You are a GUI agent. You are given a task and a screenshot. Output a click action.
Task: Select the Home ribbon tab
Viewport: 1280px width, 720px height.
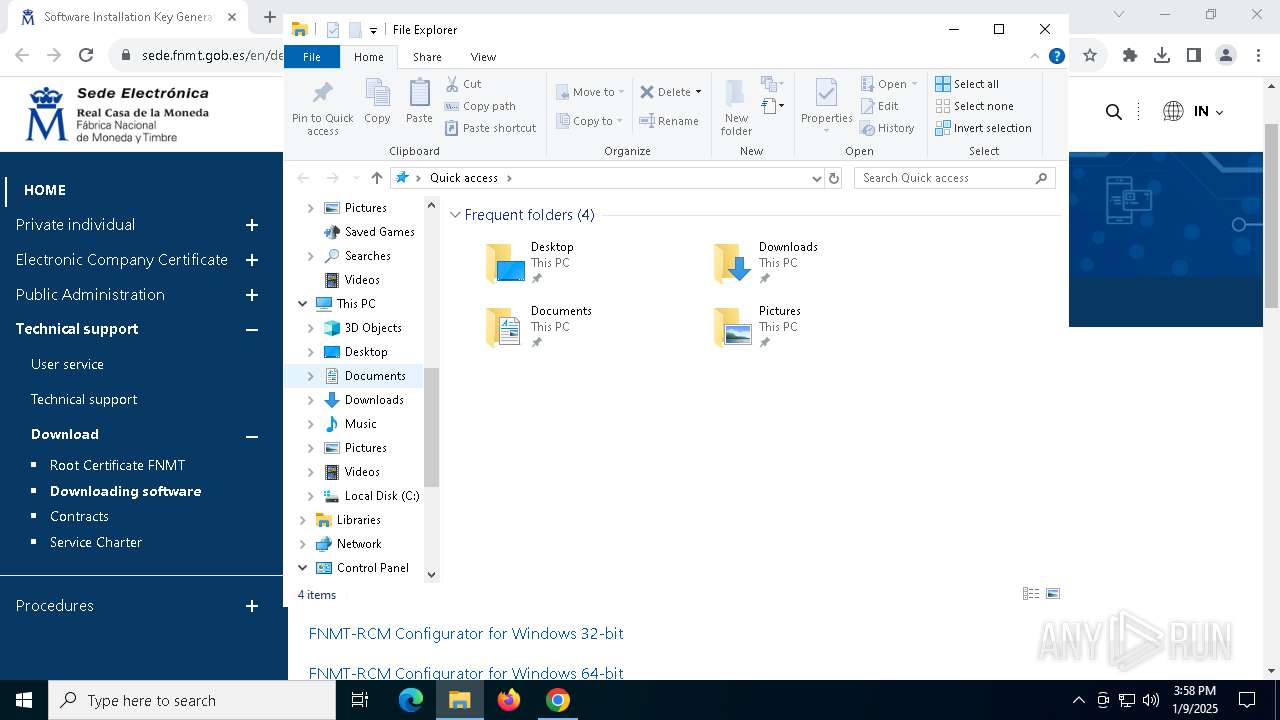click(x=368, y=57)
